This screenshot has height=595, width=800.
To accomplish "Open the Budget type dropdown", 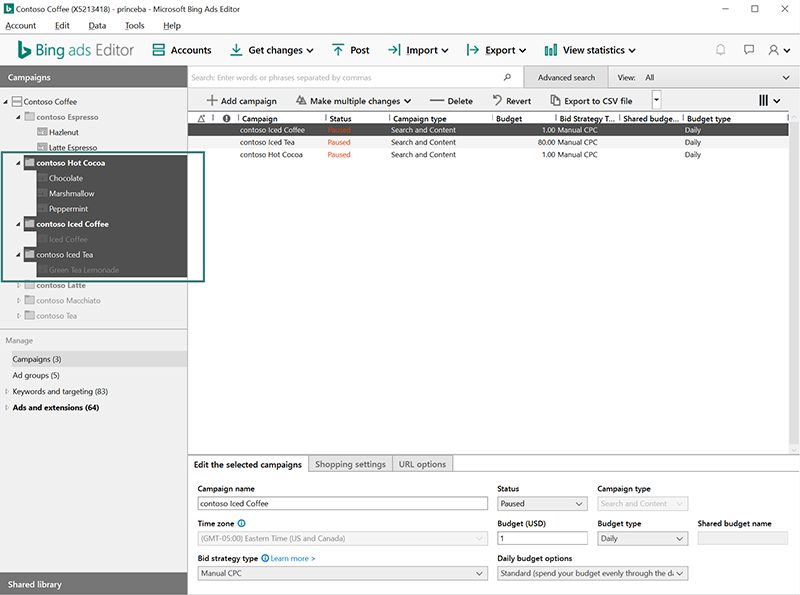I will tap(642, 538).
